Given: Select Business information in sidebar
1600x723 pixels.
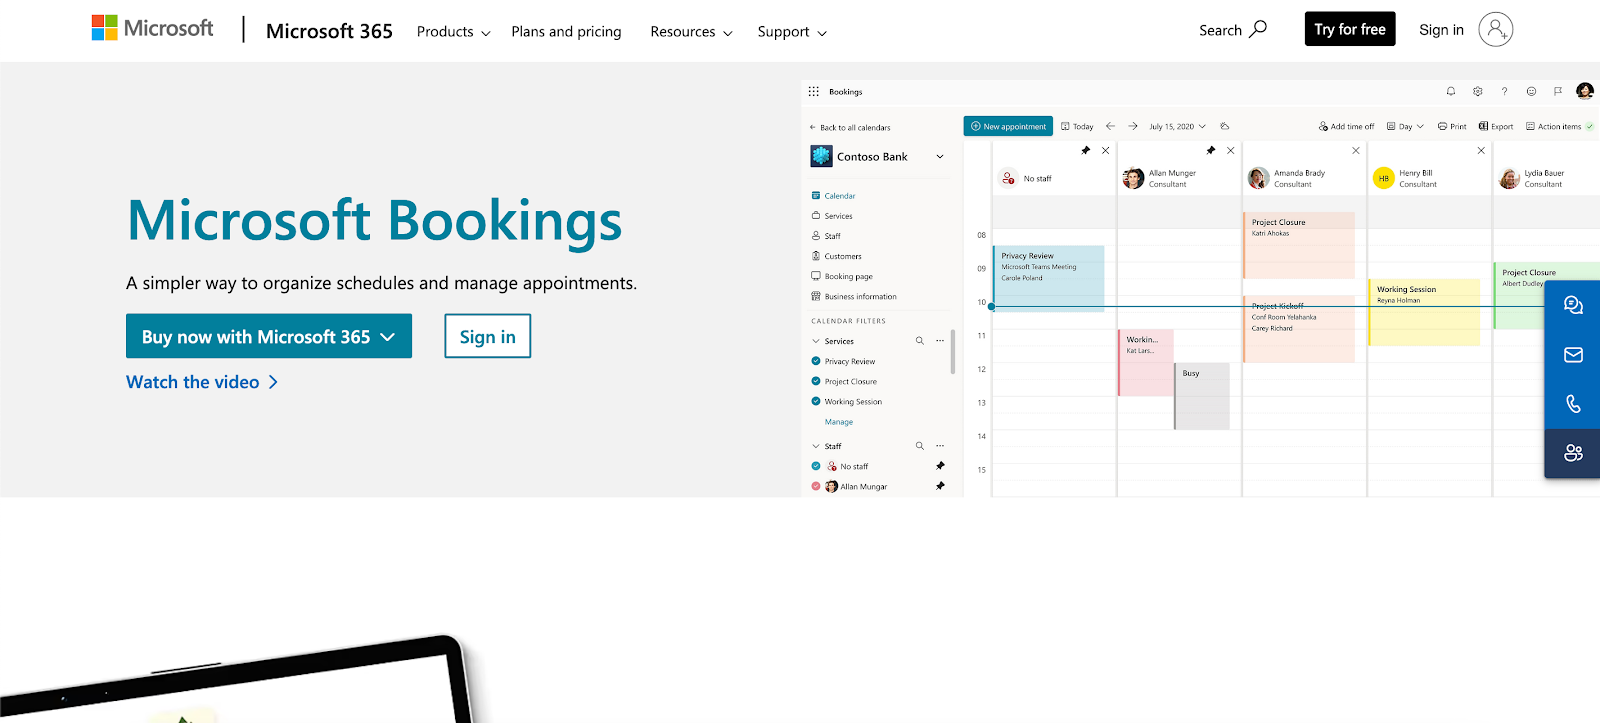Looking at the screenshot, I should (854, 296).
